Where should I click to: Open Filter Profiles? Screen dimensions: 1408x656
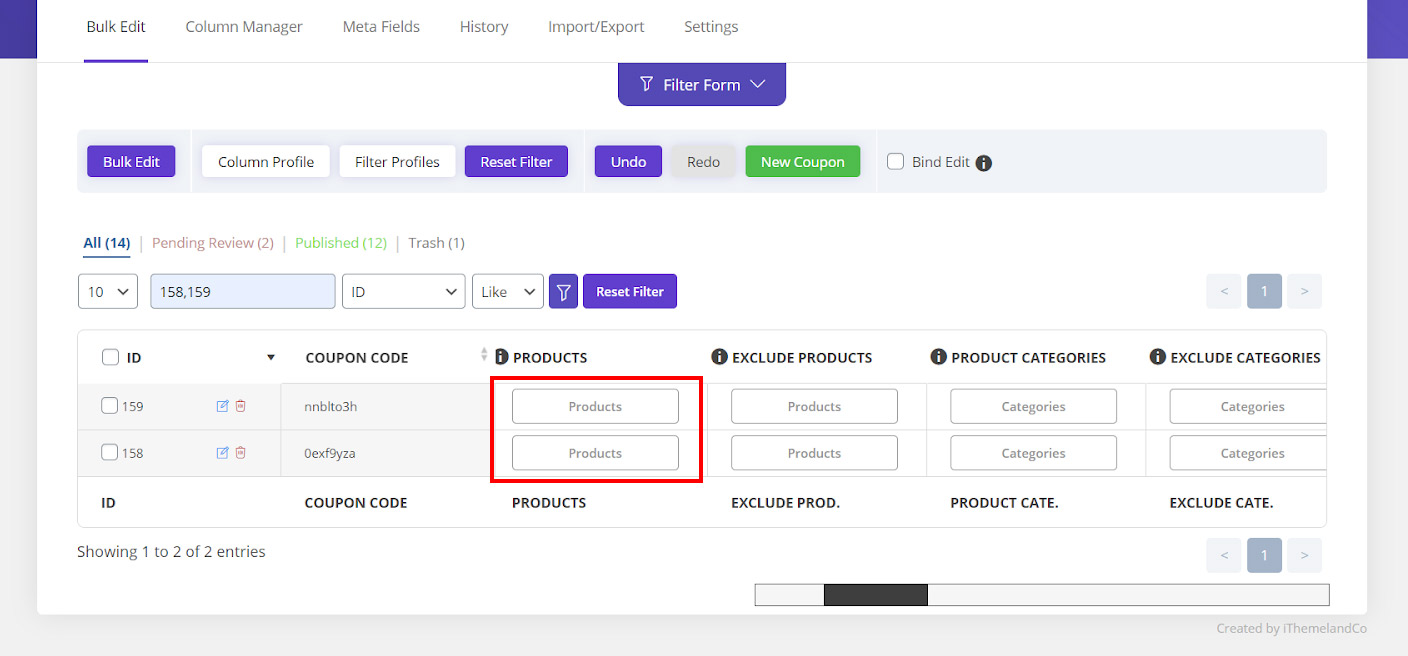[397, 162]
